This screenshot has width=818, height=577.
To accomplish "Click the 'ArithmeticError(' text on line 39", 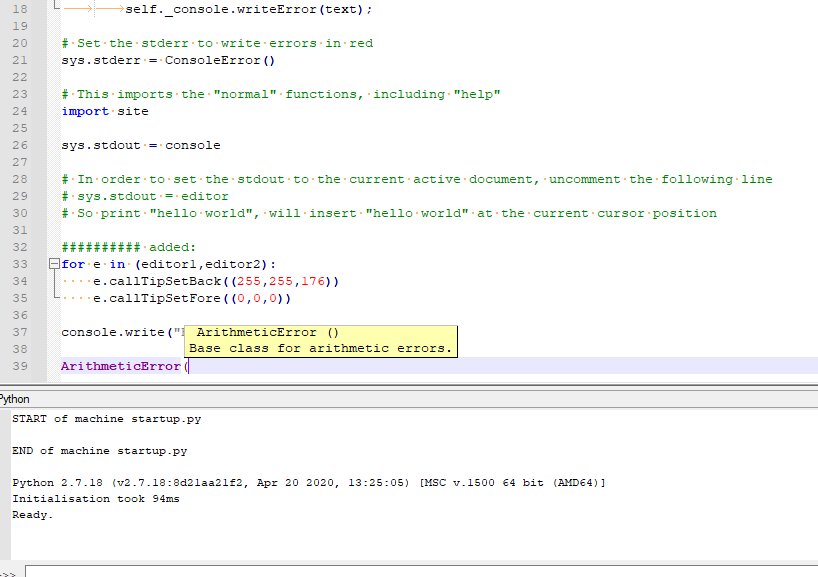I will (x=124, y=366).
